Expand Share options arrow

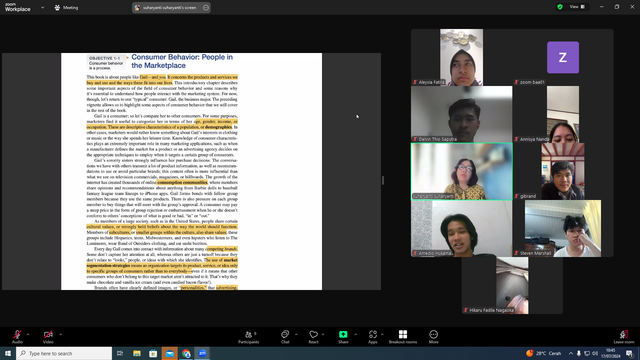pos(355,334)
